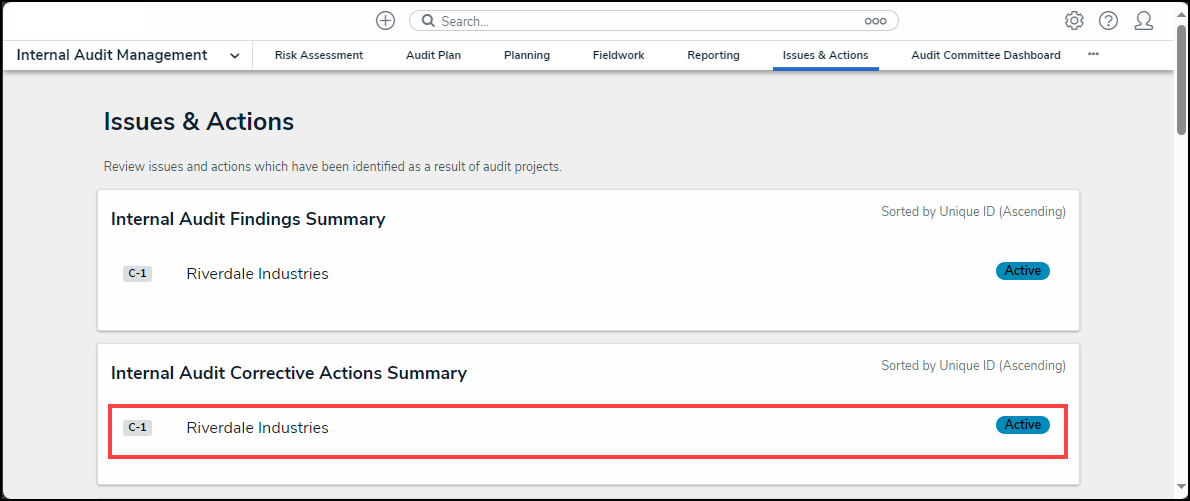Open the help question mark icon
The width and height of the screenshot is (1190, 501).
pyautogui.click(x=1108, y=21)
